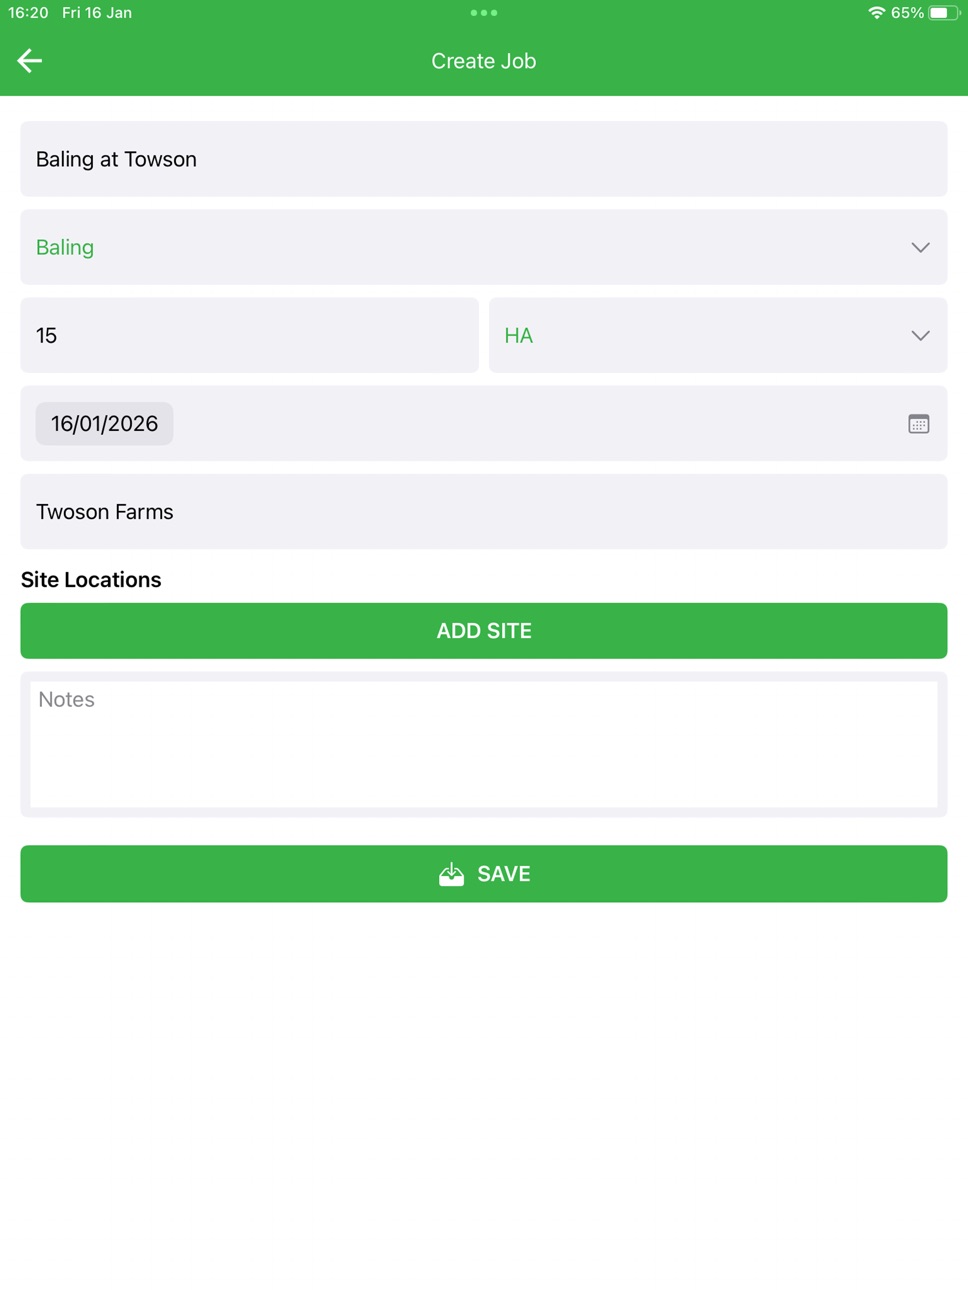
Task: Tap the Wi-Fi status icon
Action: pyautogui.click(x=876, y=13)
